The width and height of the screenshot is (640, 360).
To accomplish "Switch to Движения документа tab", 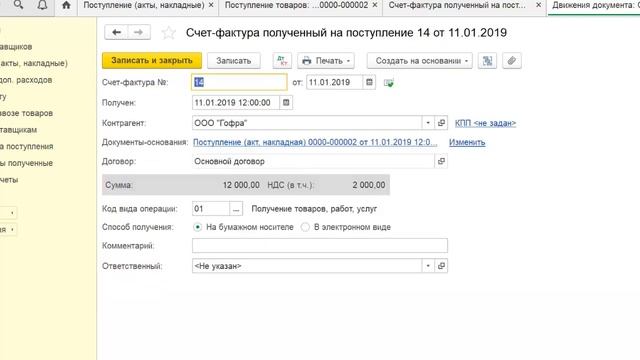I will pyautogui.click(x=594, y=5).
